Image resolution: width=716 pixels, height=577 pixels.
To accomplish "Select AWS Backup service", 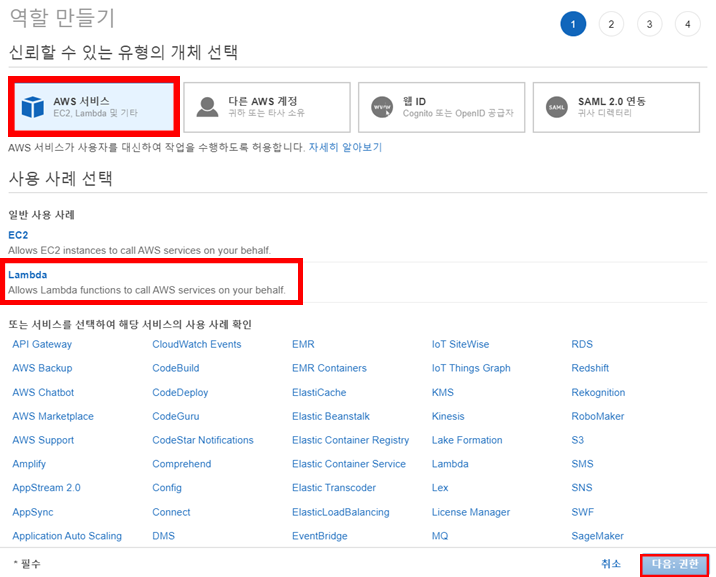I will 42,368.
